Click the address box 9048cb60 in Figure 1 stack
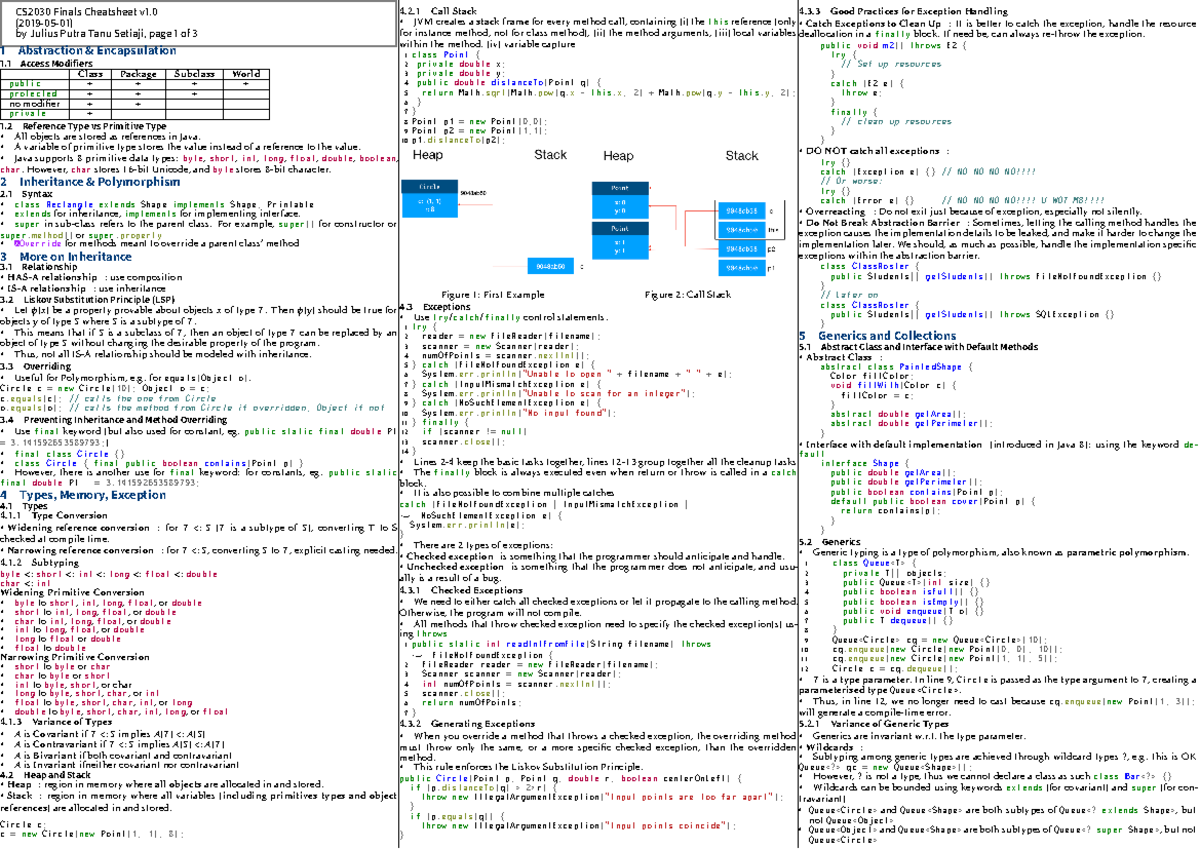The width and height of the screenshot is (1200, 849). (x=550, y=267)
